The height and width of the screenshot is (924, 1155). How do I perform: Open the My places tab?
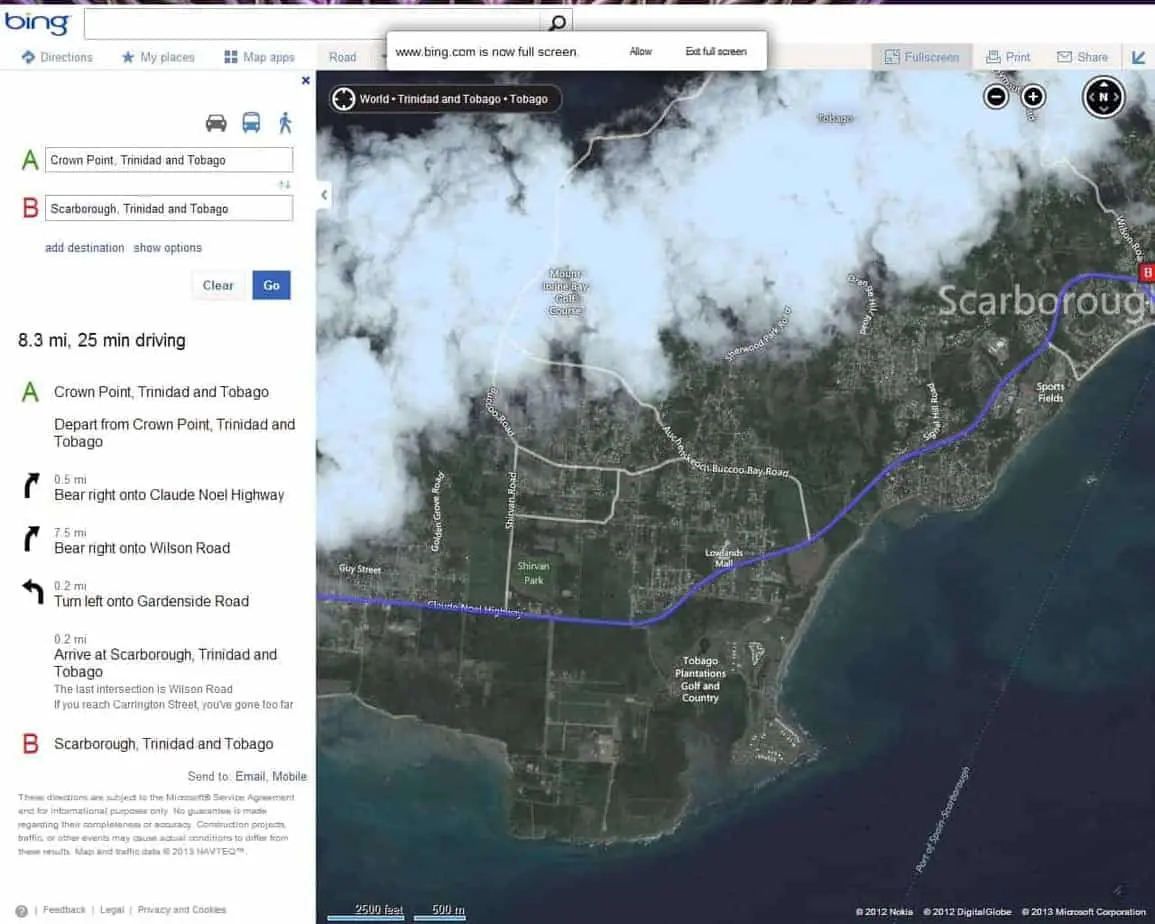point(158,57)
